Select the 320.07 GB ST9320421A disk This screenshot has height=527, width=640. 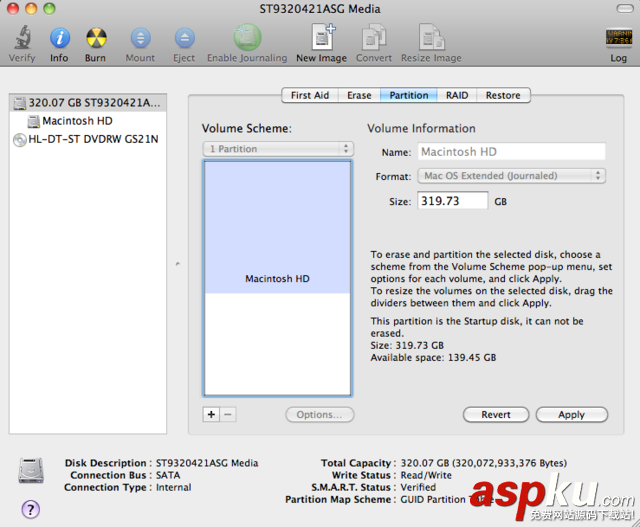coord(88,102)
